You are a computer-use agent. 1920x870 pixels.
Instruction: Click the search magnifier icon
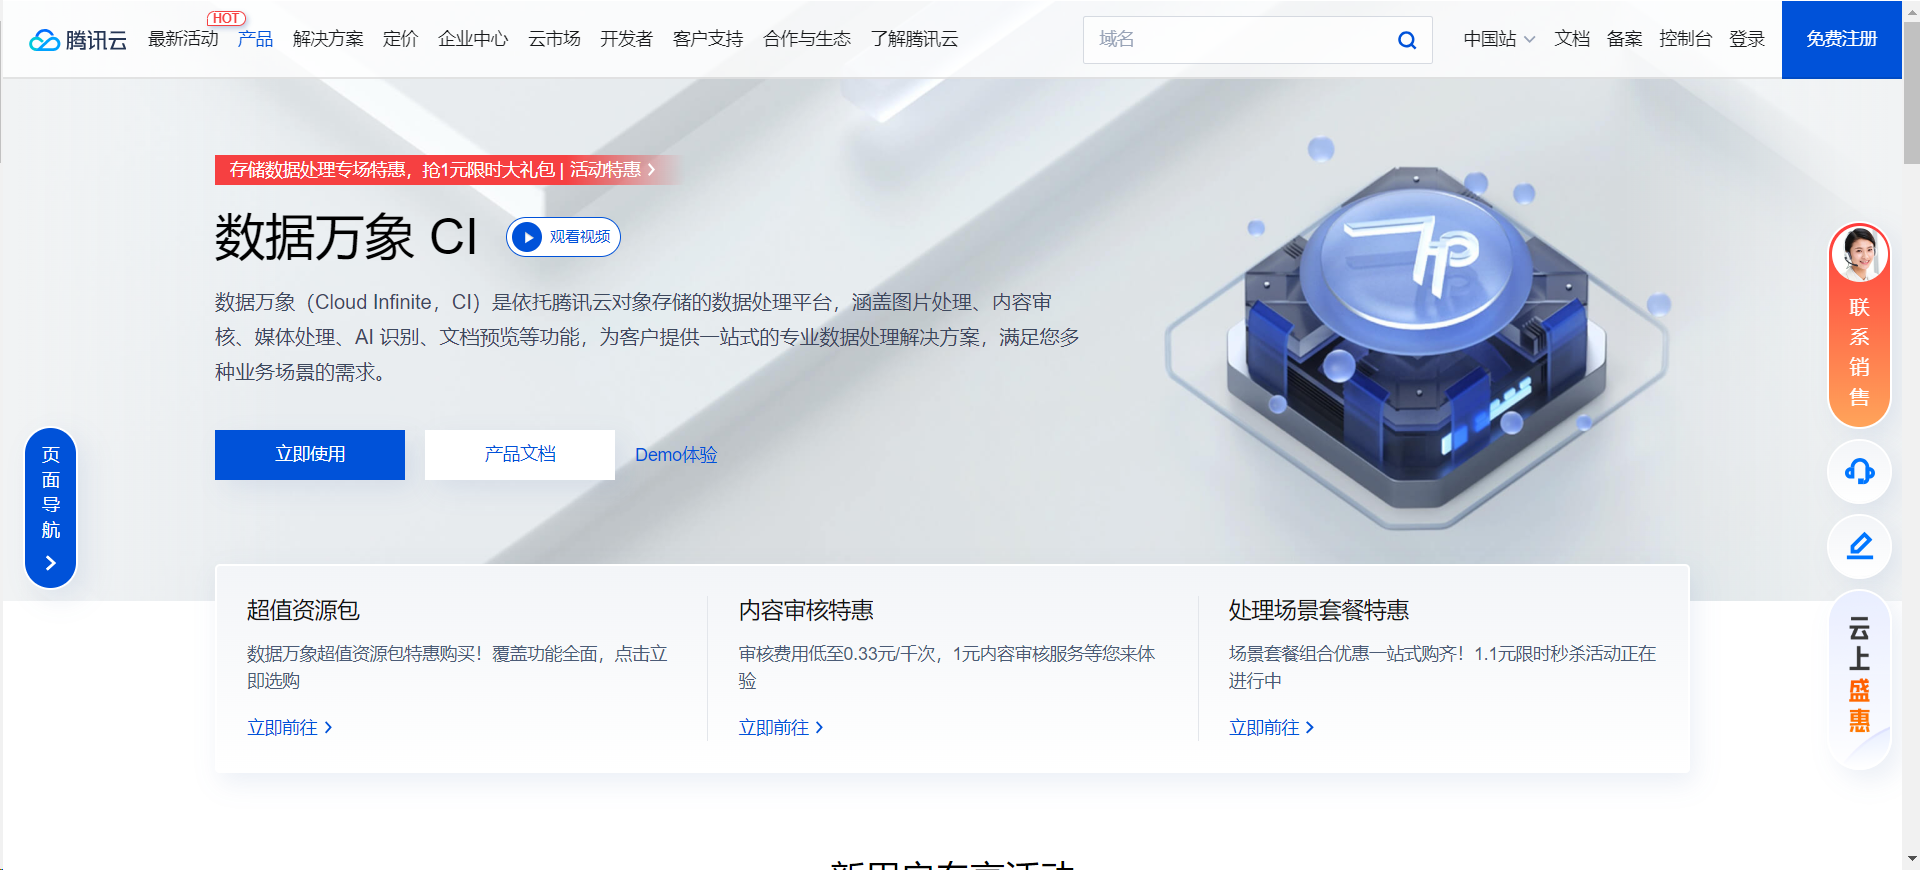(1406, 40)
